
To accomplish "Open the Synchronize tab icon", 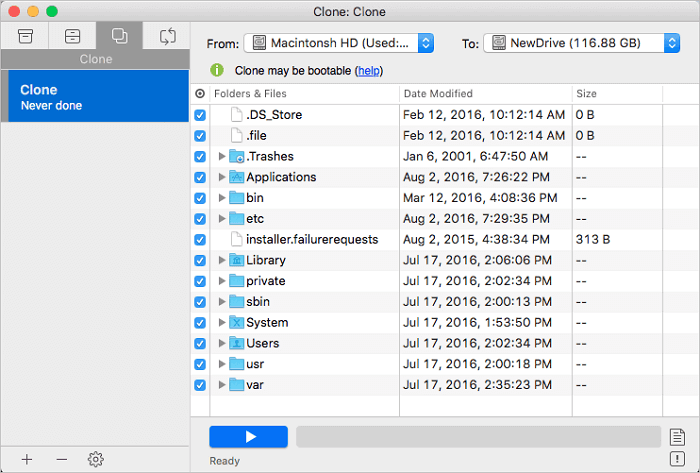I will coord(166,37).
